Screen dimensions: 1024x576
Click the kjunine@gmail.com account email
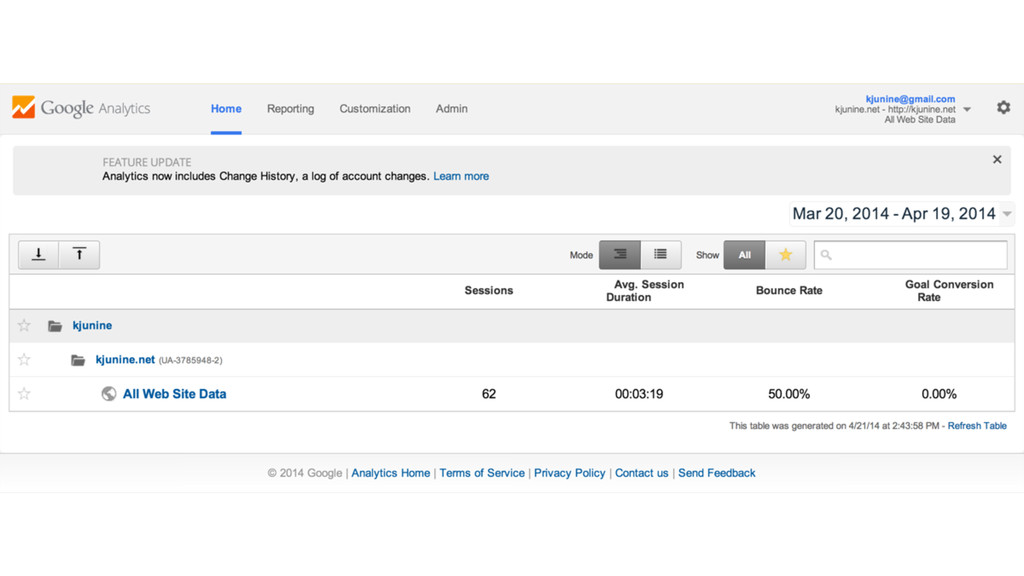(x=910, y=99)
